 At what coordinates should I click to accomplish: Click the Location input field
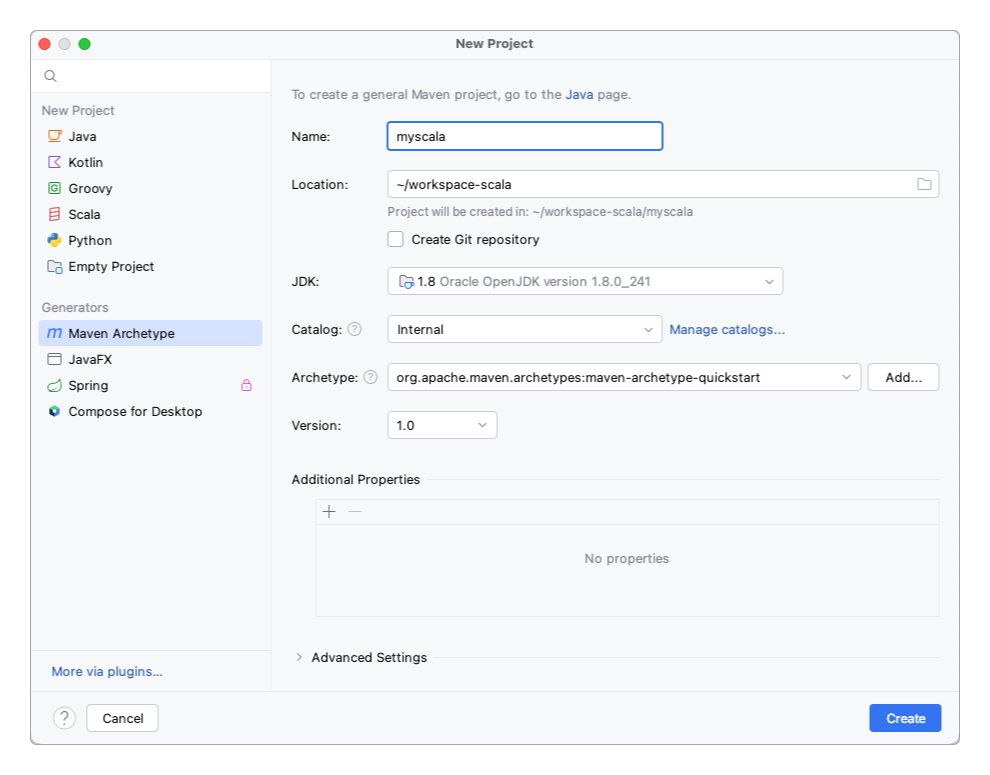pyautogui.click(x=663, y=184)
